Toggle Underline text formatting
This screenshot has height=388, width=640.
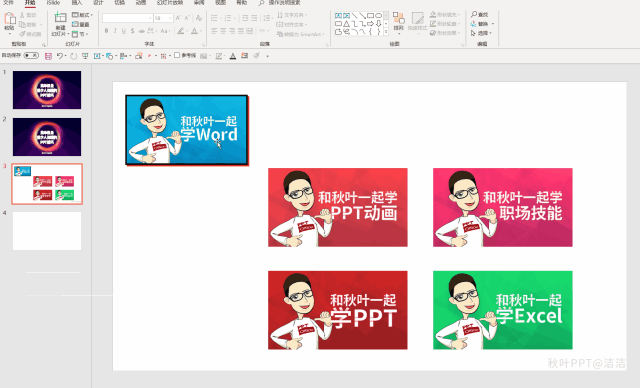(x=124, y=31)
